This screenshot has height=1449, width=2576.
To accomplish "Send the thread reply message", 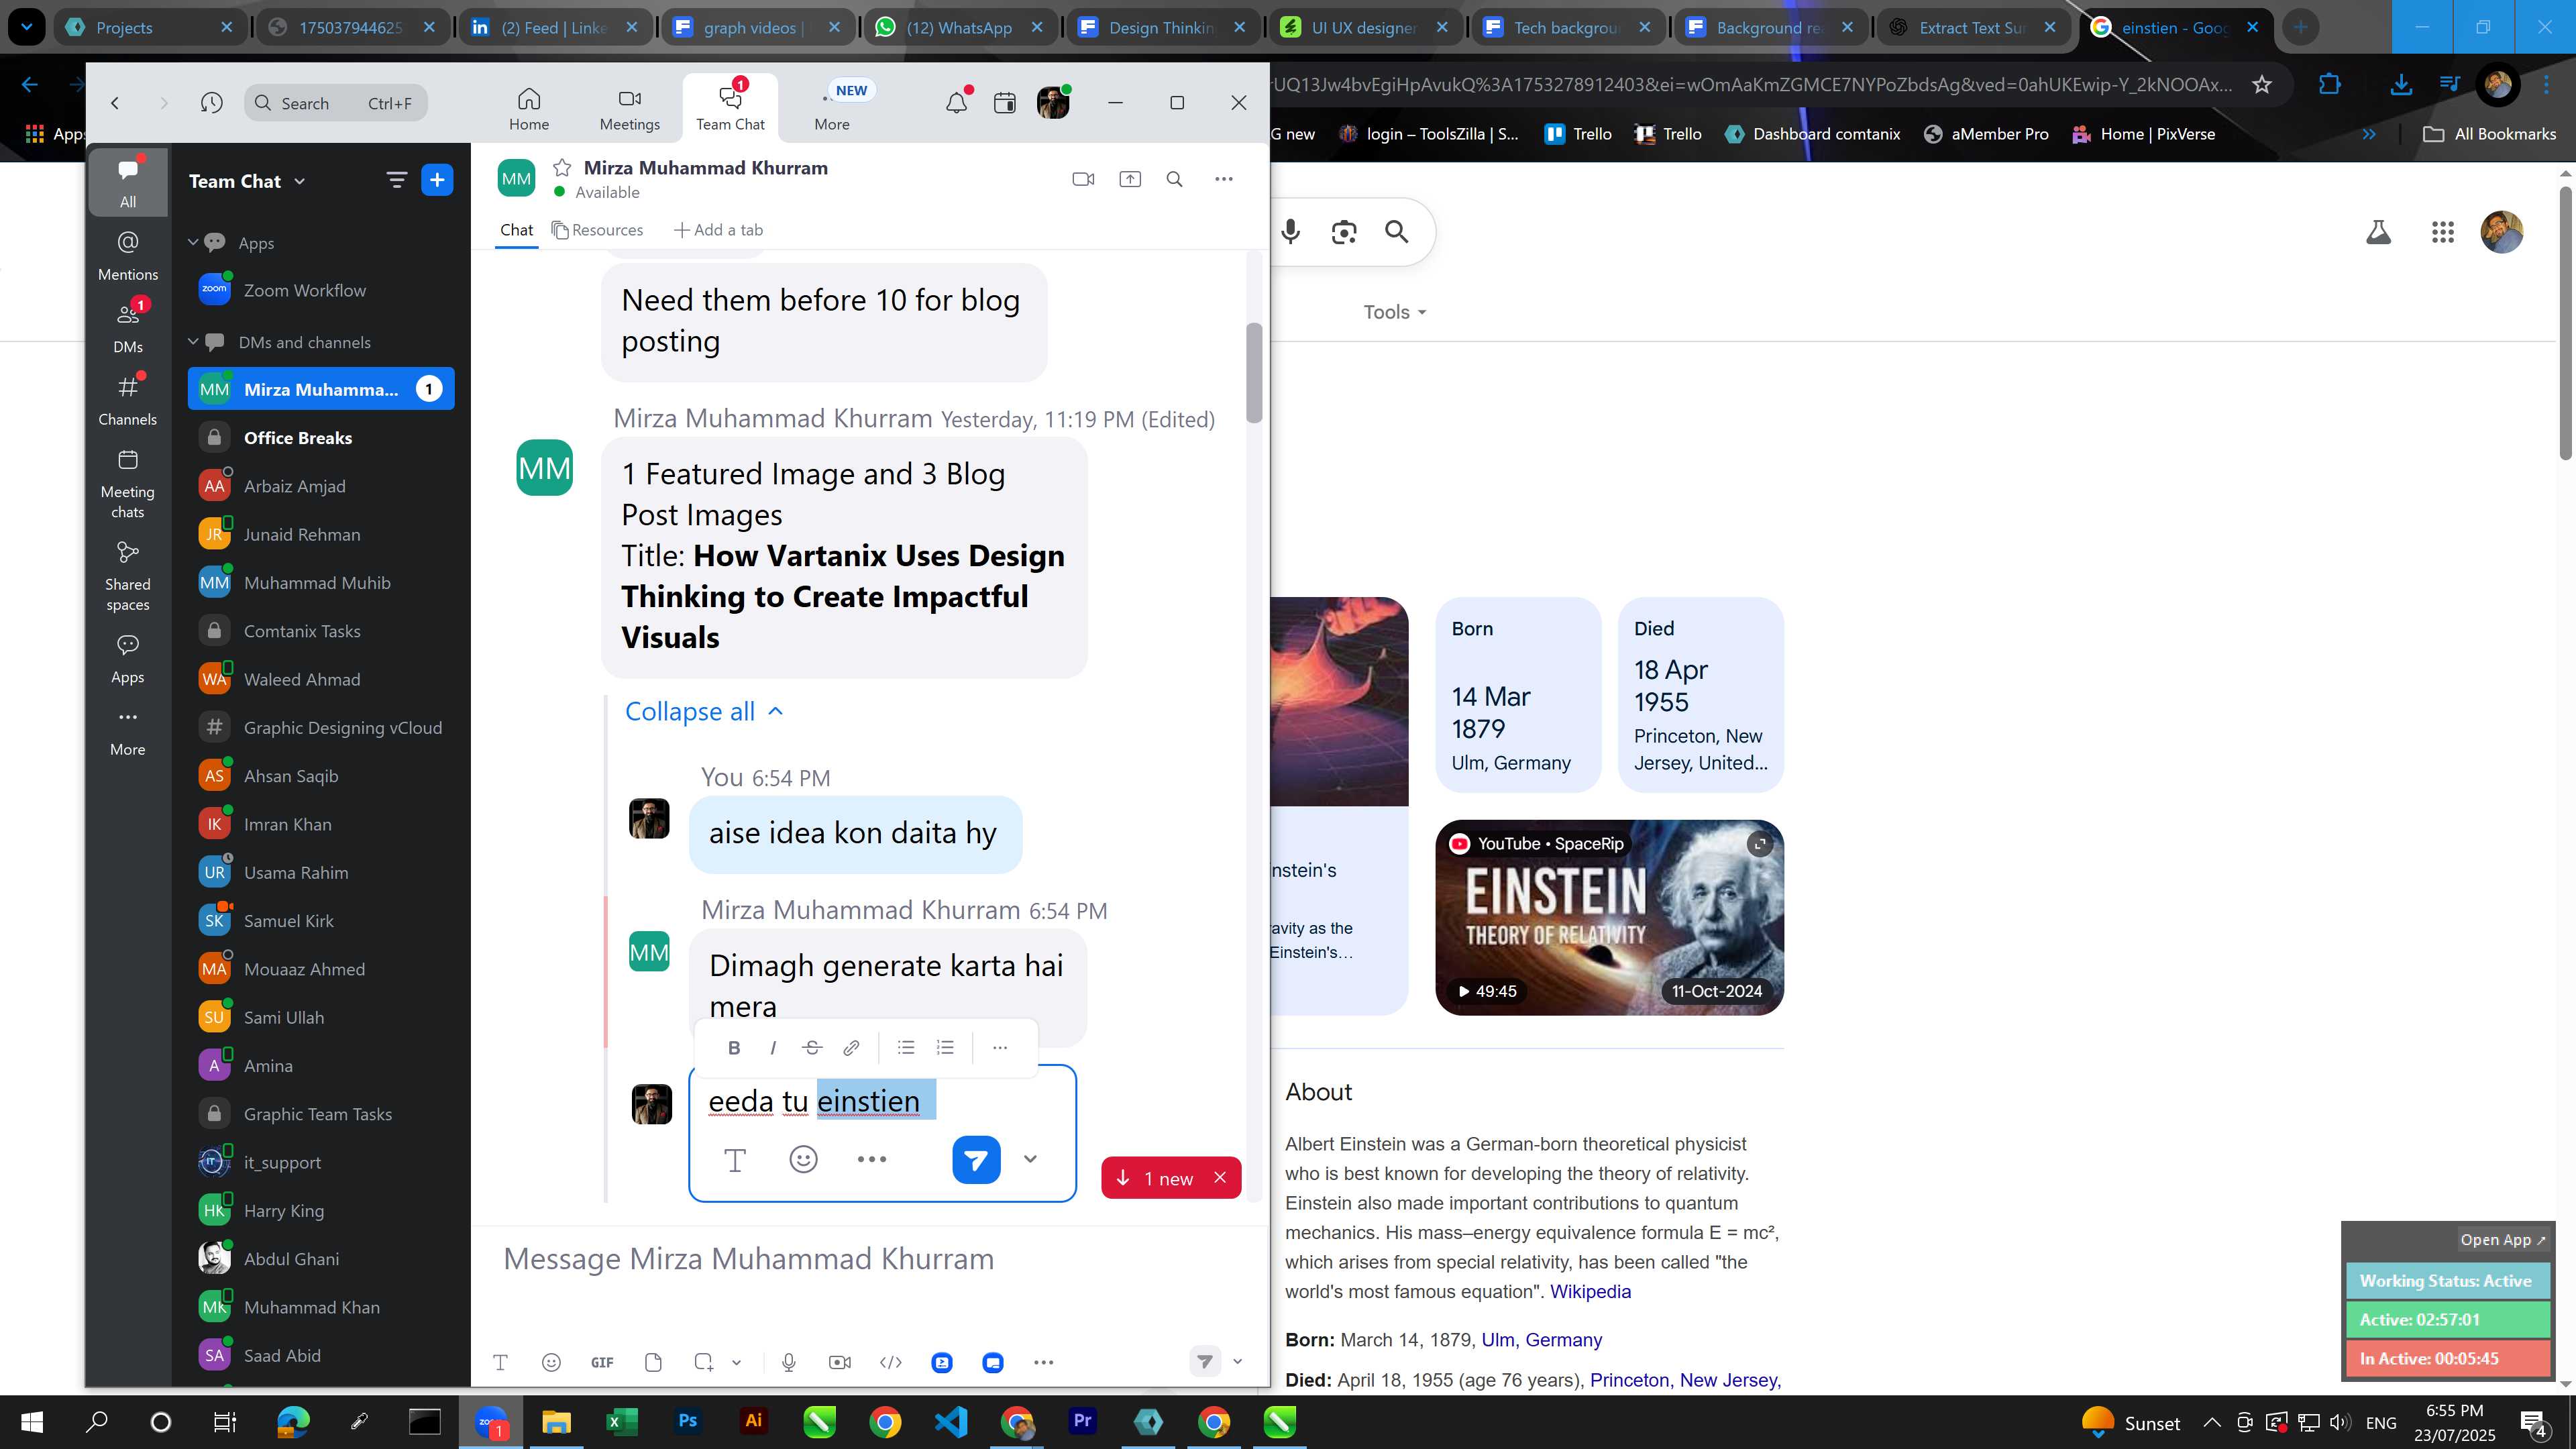I will [976, 1159].
